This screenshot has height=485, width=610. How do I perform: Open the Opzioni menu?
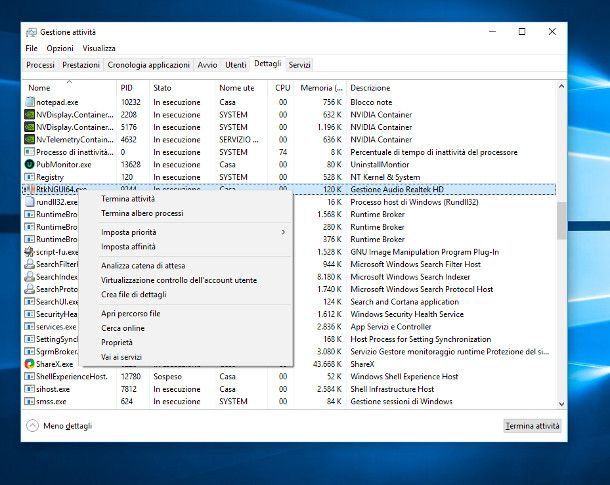tap(60, 48)
